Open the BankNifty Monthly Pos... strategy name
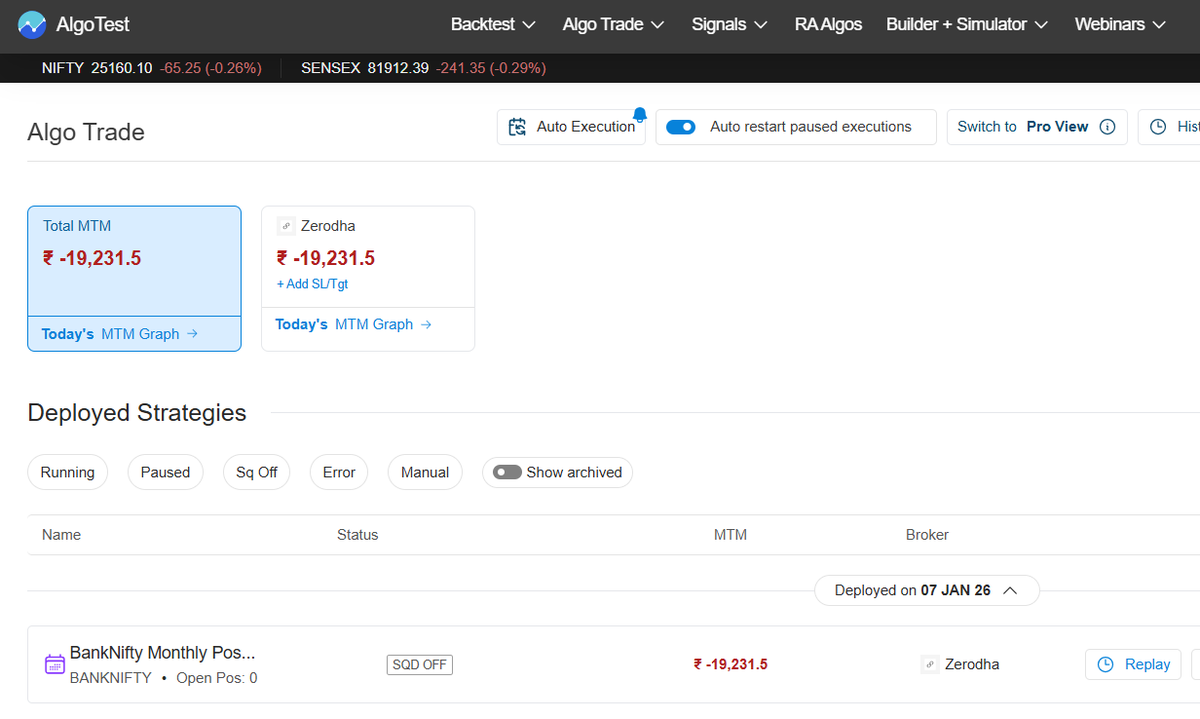The width and height of the screenshot is (1200, 719). click(x=162, y=653)
